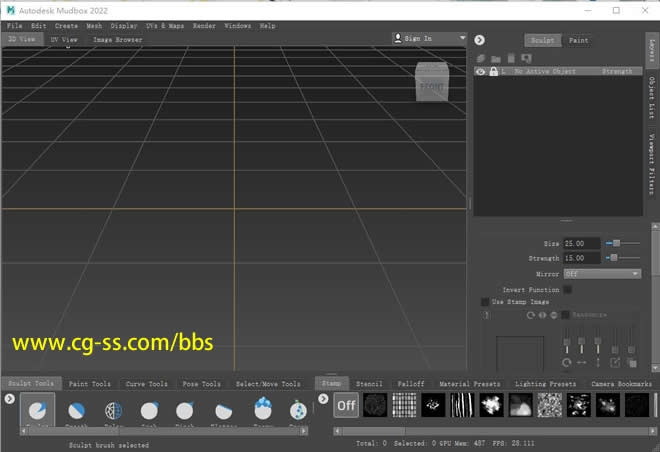The height and width of the screenshot is (452, 660).
Task: Open the UVs & Maps menu
Action: point(165,25)
